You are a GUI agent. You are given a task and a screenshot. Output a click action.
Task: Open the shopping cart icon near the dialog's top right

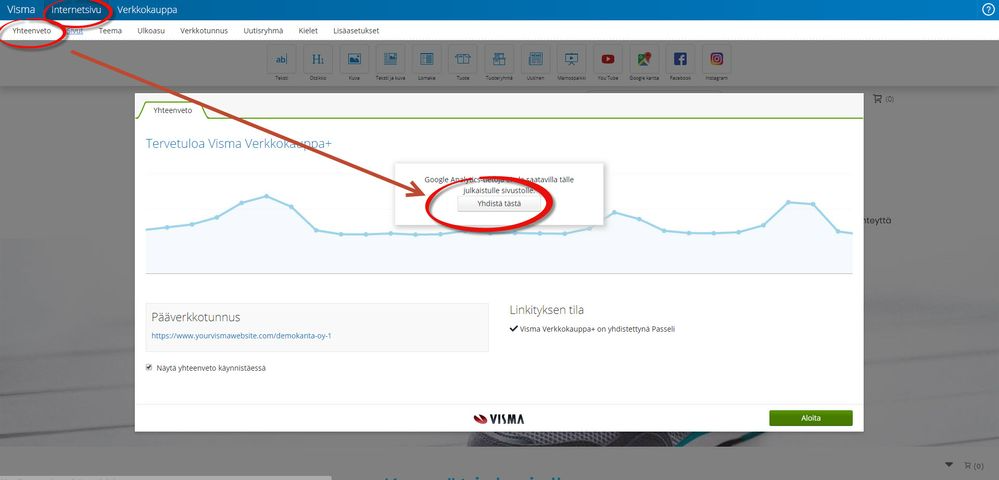877,99
